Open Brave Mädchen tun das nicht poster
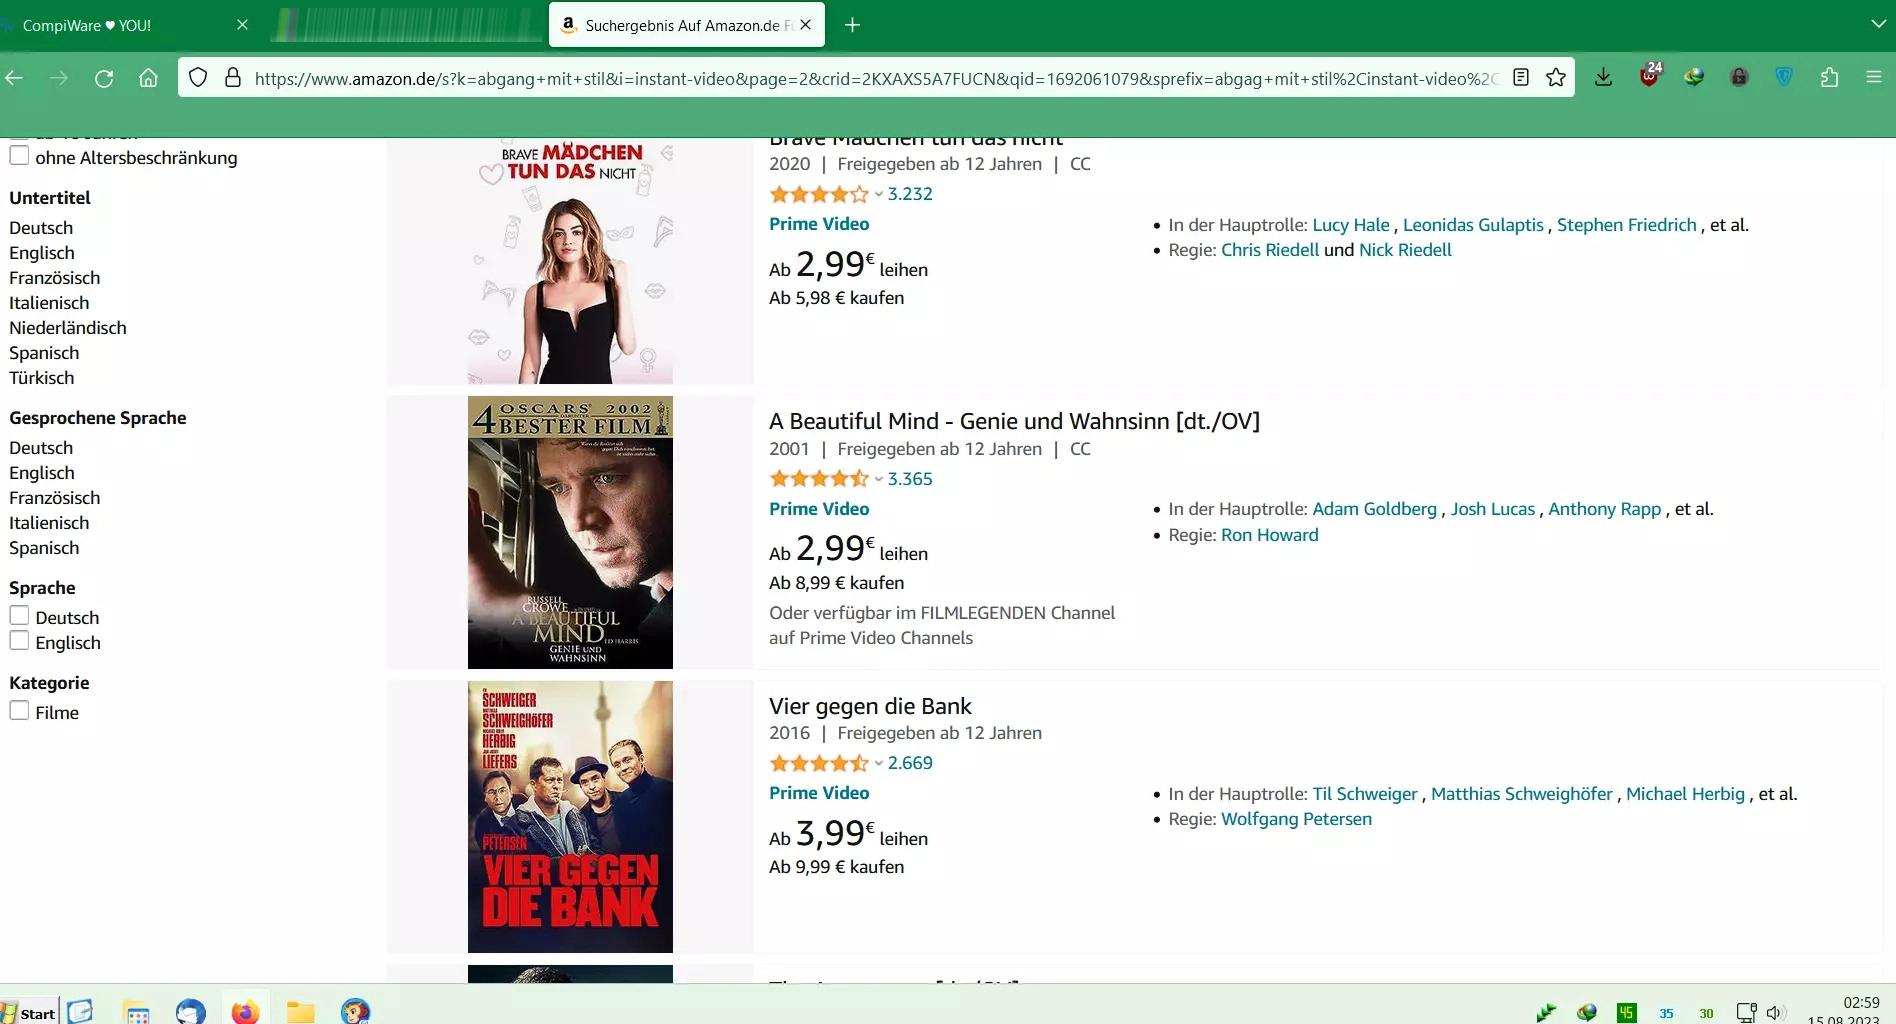1896x1024 pixels. [x=570, y=261]
